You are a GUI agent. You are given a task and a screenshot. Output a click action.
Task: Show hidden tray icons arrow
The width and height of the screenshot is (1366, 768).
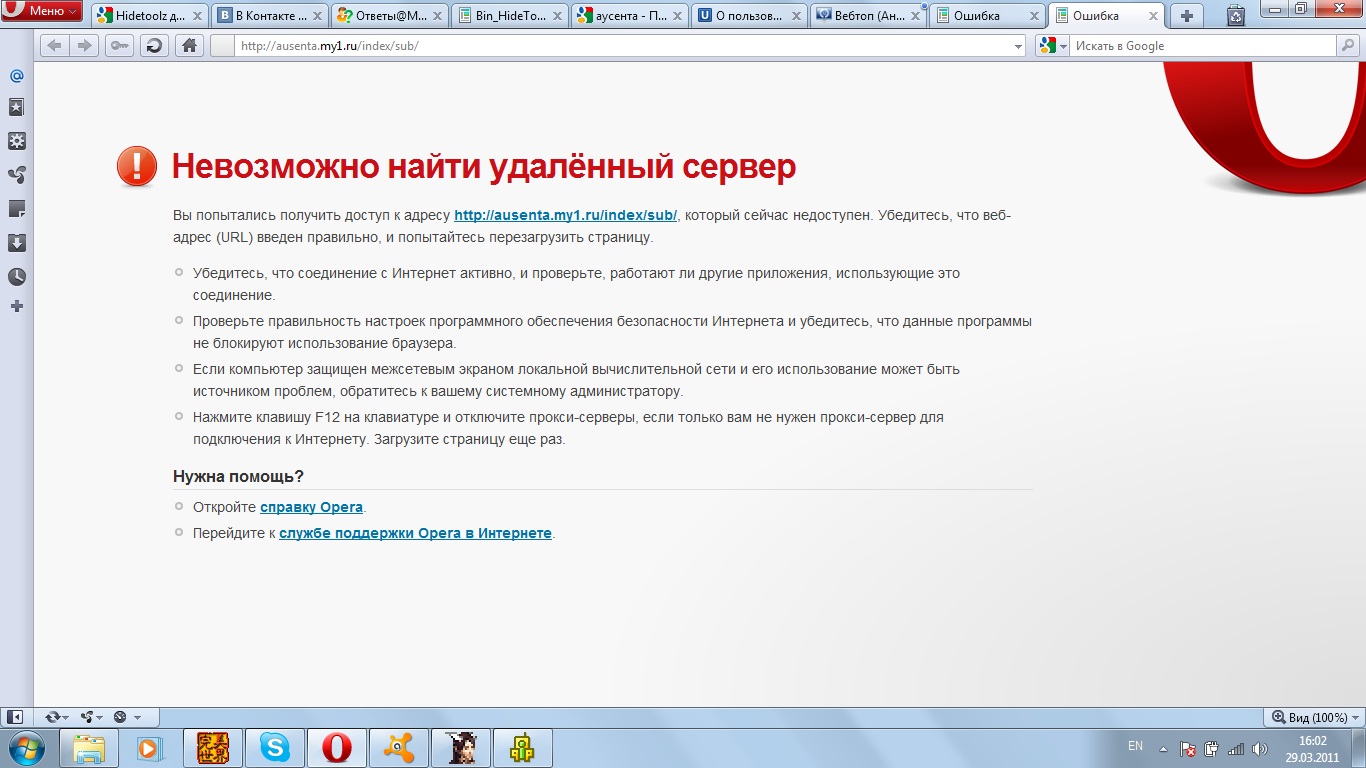point(1163,748)
